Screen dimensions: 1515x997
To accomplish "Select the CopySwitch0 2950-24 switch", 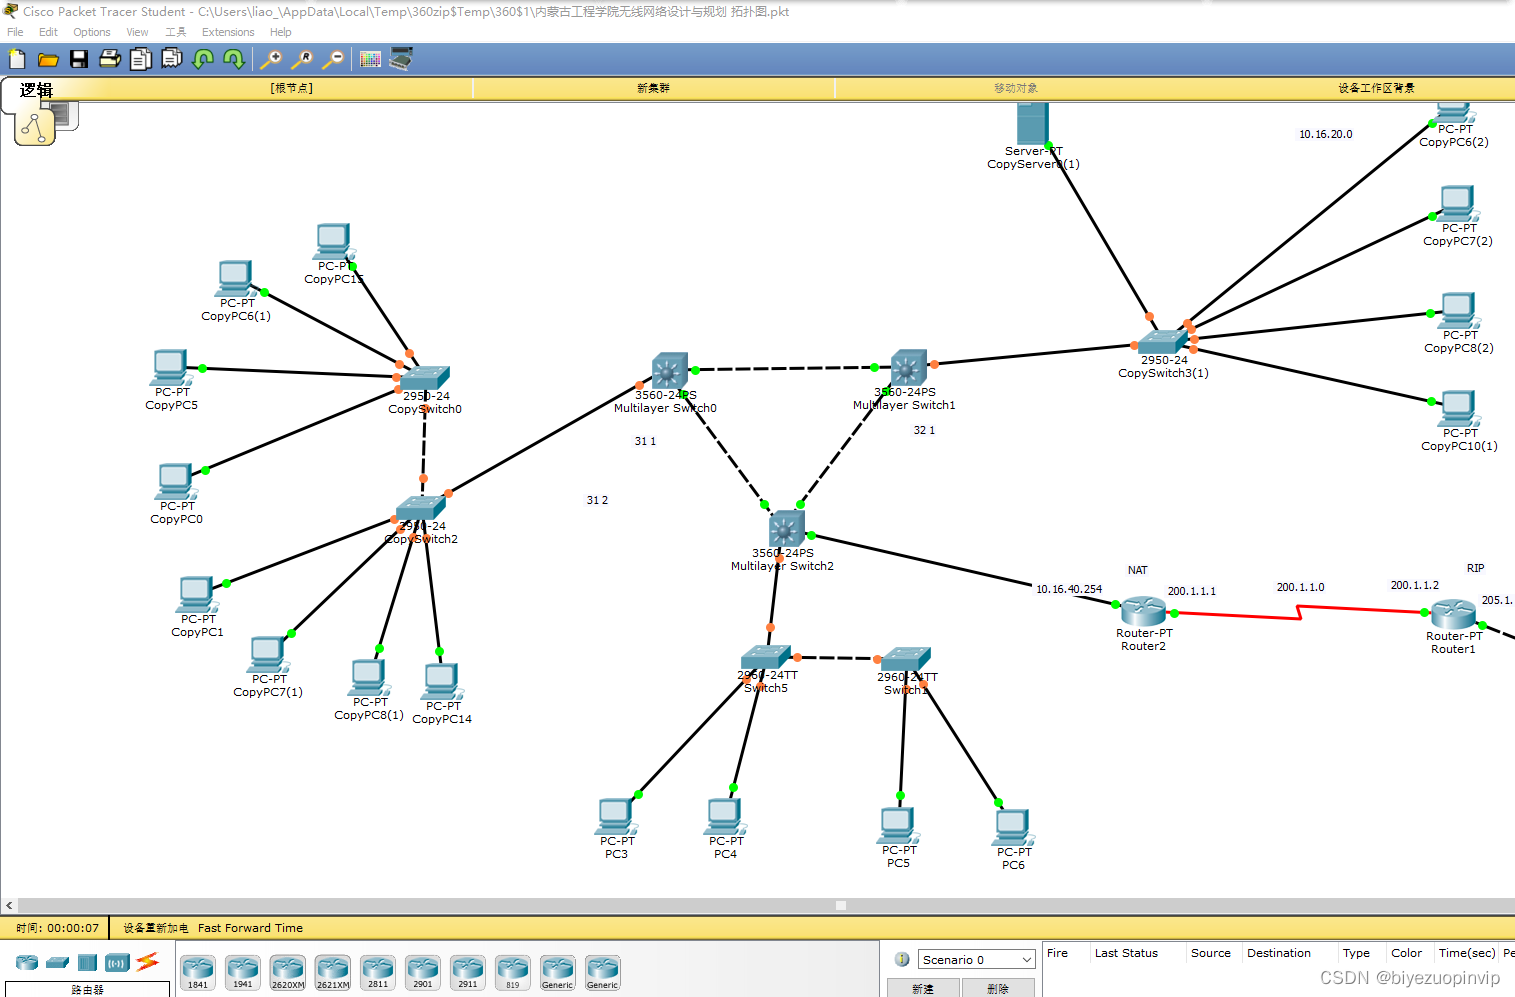I will [x=424, y=378].
